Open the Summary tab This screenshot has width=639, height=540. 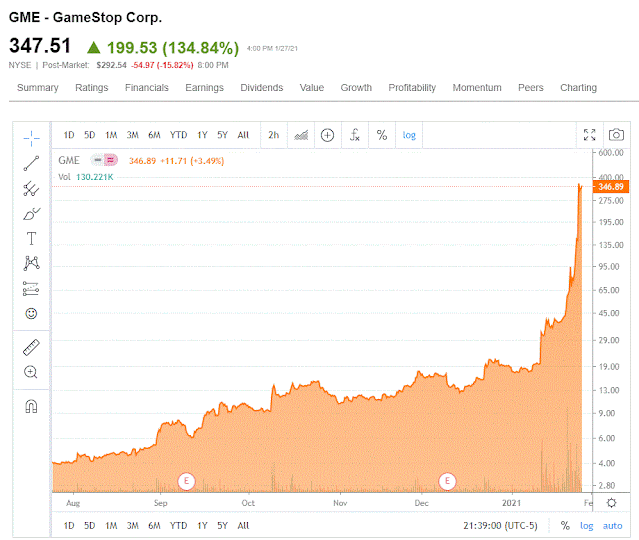point(38,88)
